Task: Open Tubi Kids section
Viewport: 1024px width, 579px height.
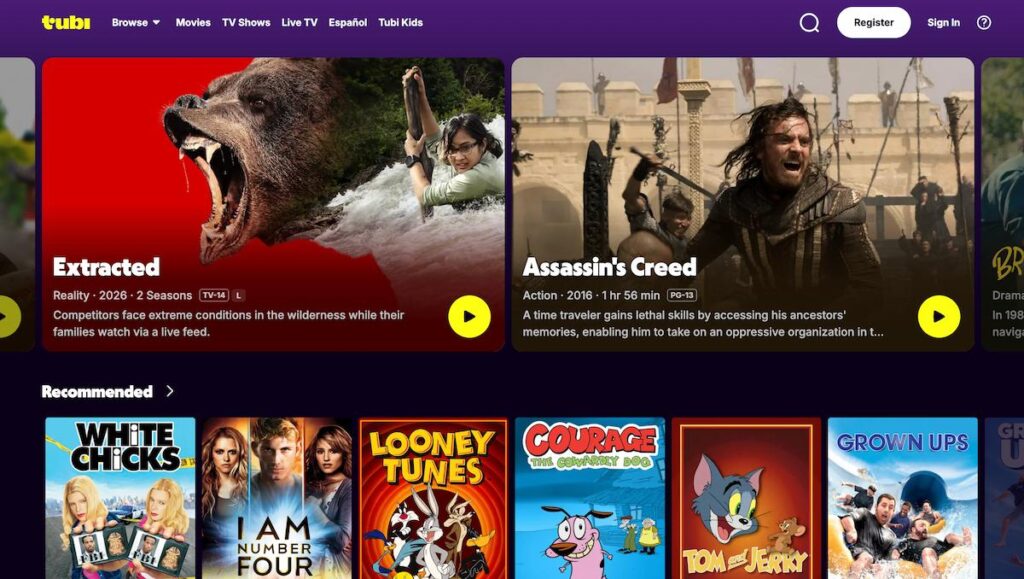Action: point(400,22)
